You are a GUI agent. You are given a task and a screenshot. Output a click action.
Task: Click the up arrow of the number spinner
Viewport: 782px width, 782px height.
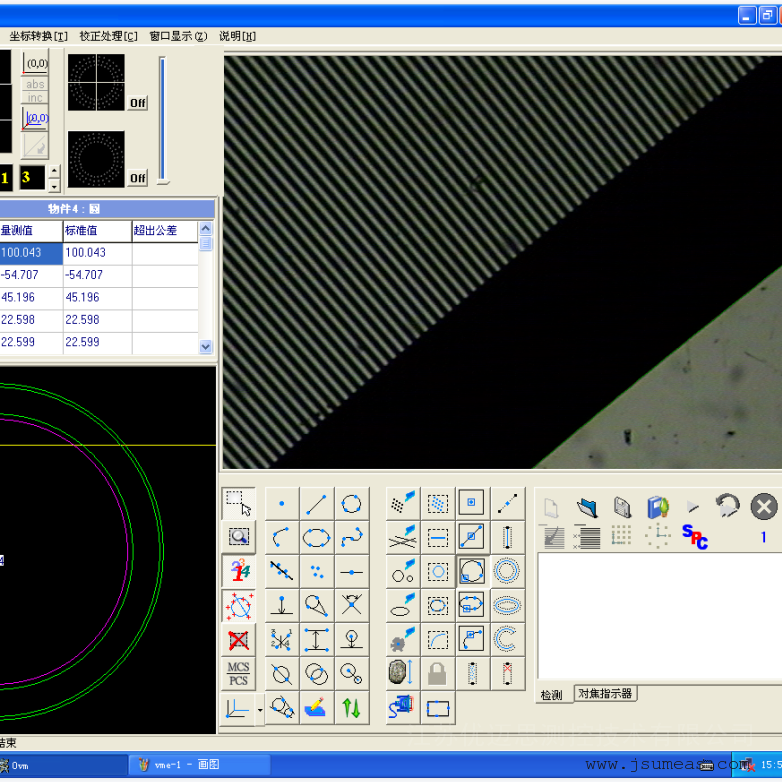[54, 171]
